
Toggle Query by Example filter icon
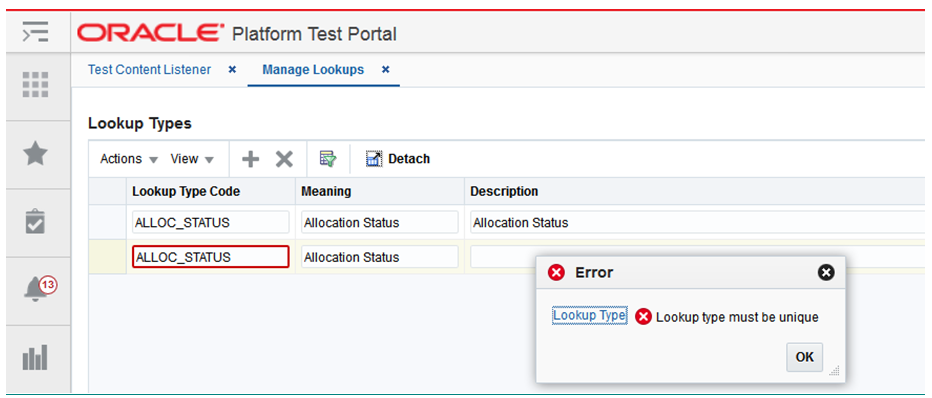[328, 159]
